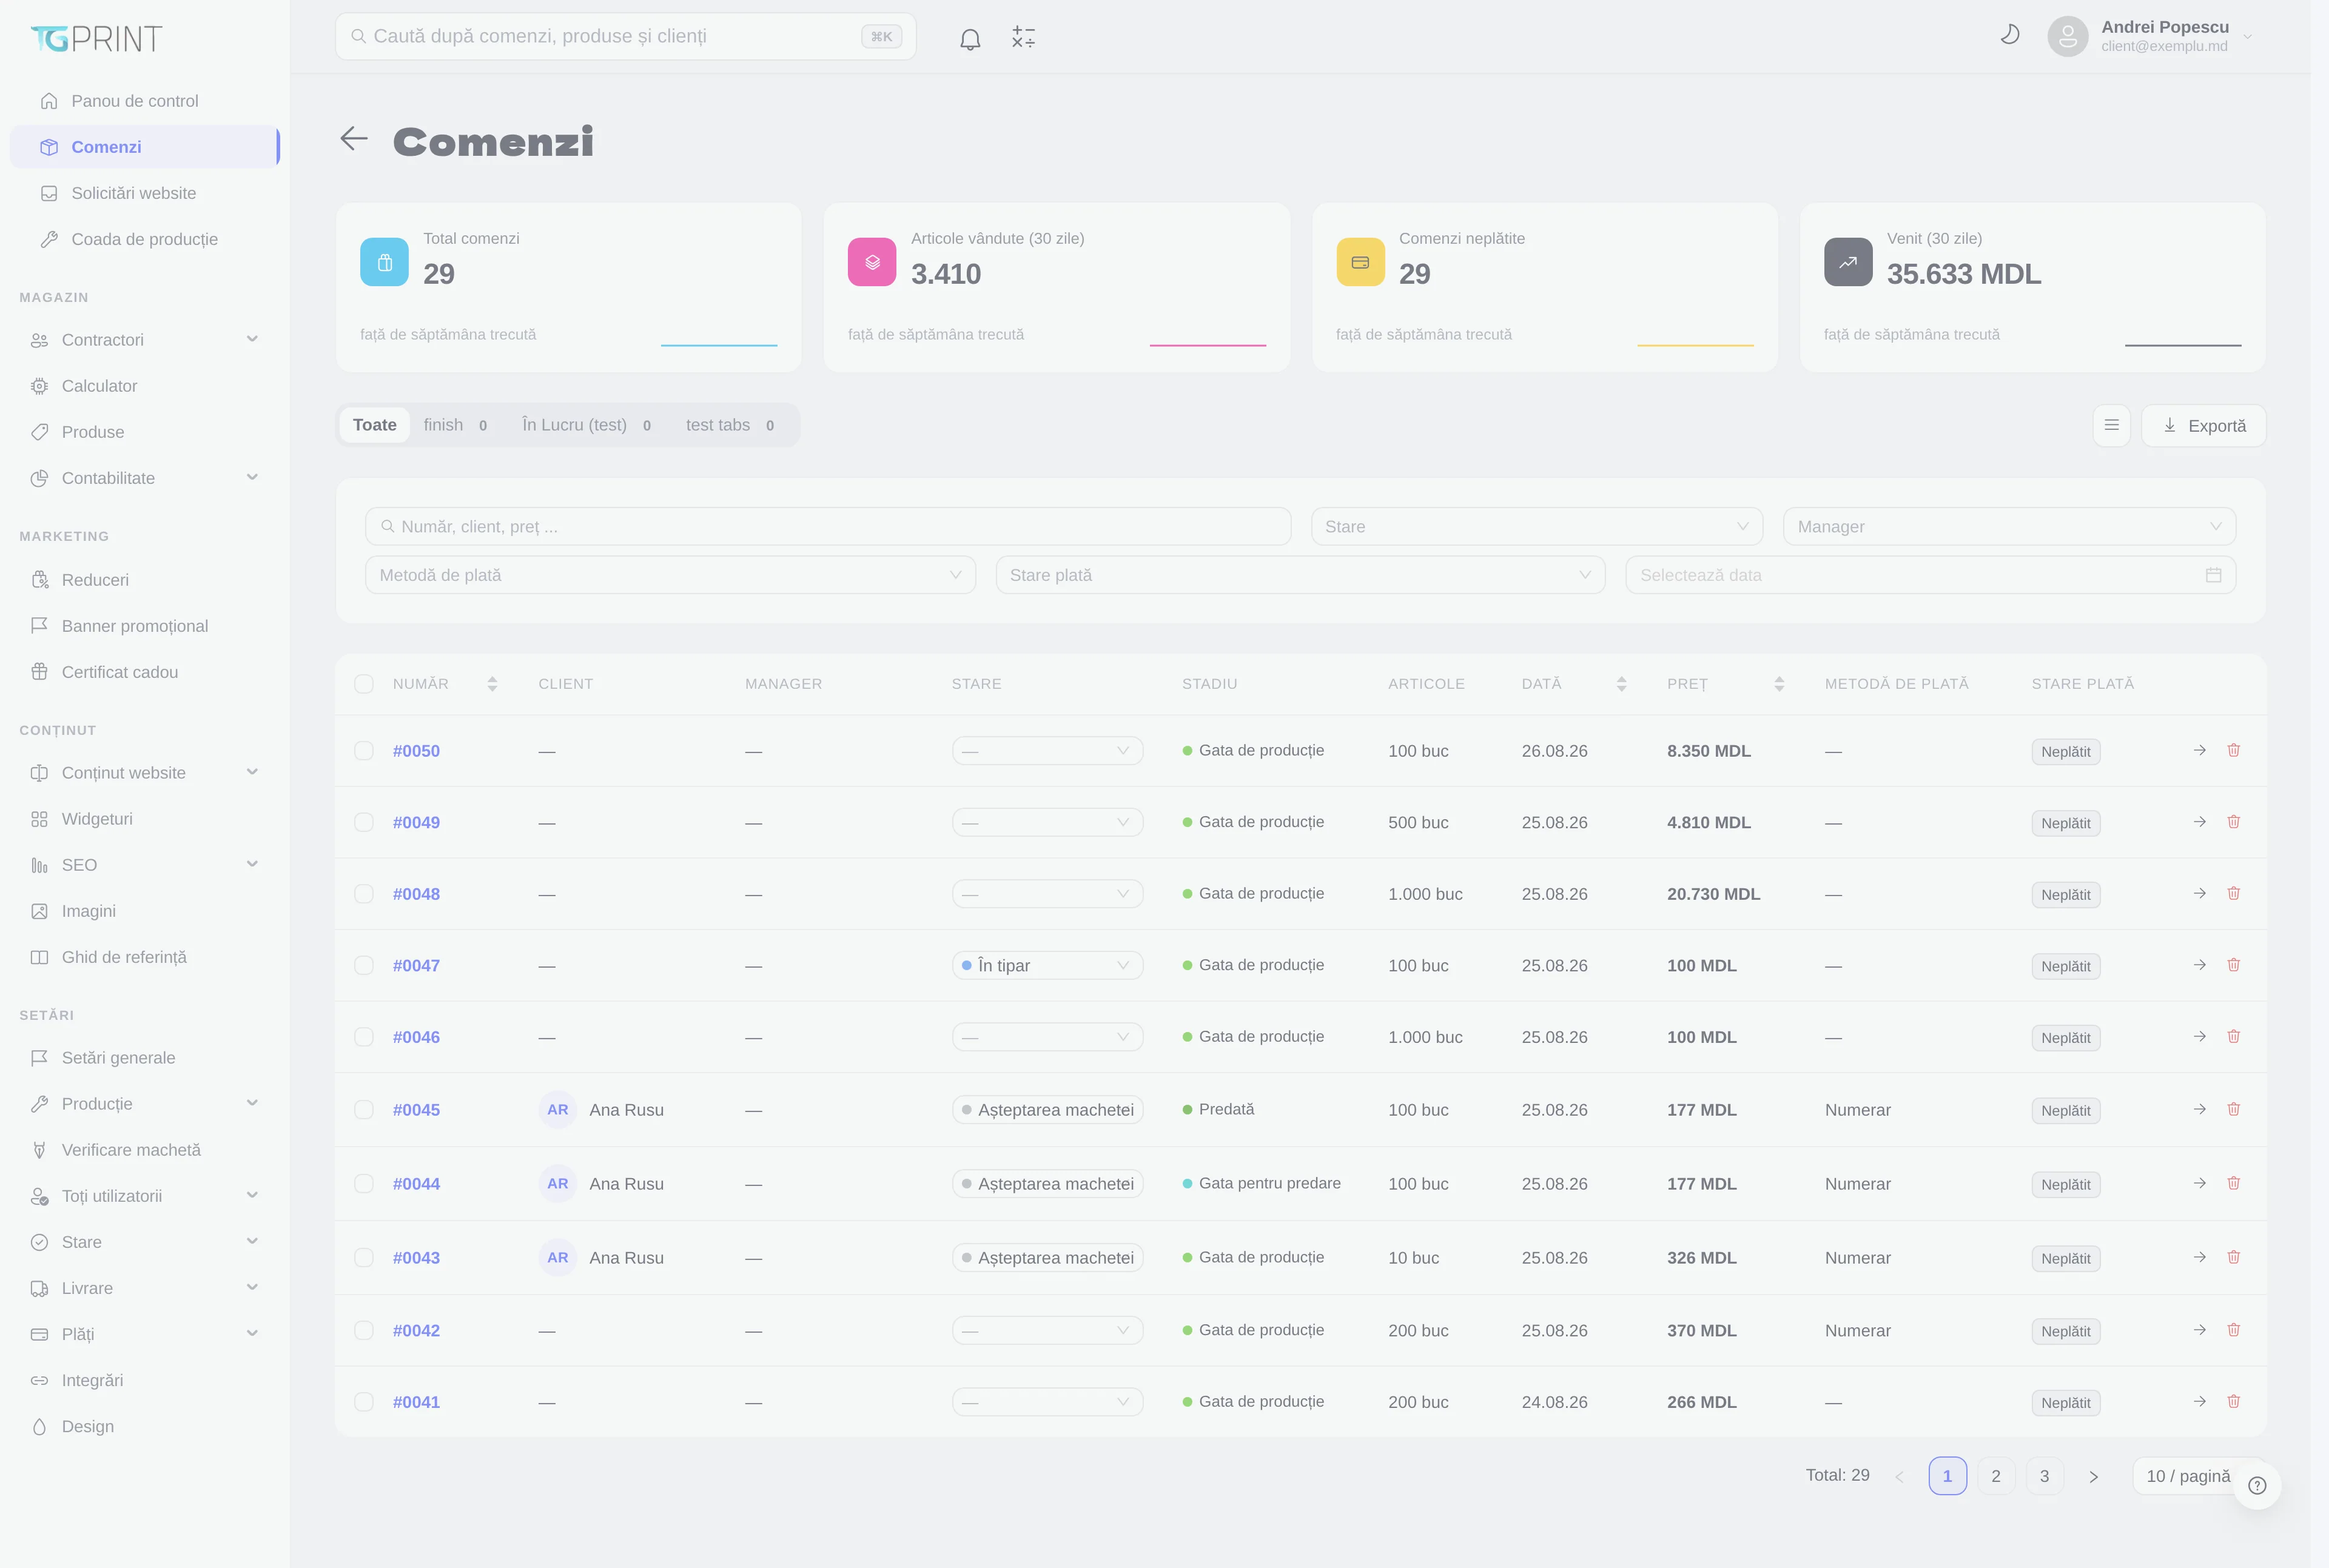The height and width of the screenshot is (1568, 2329).
Task: Open the Manager filter dropdown
Action: [2009, 526]
